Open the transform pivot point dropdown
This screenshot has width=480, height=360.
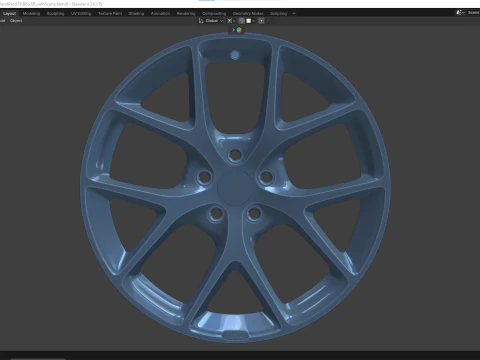(x=231, y=21)
